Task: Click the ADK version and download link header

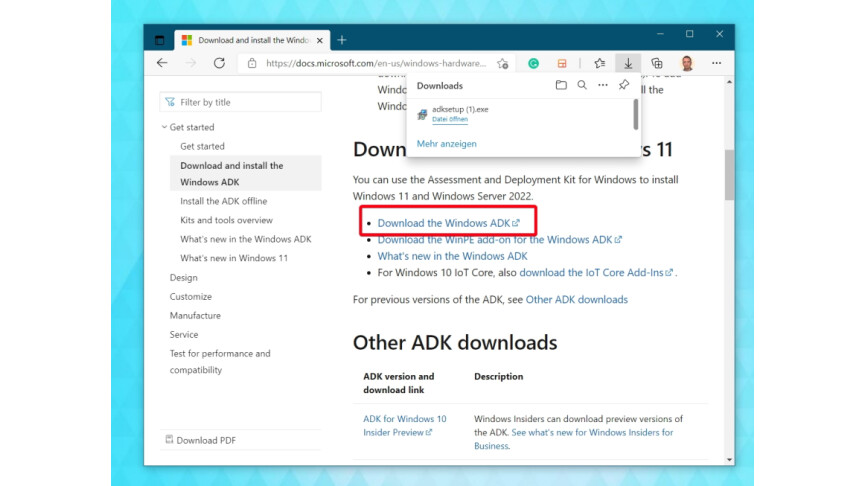Action: point(398,383)
